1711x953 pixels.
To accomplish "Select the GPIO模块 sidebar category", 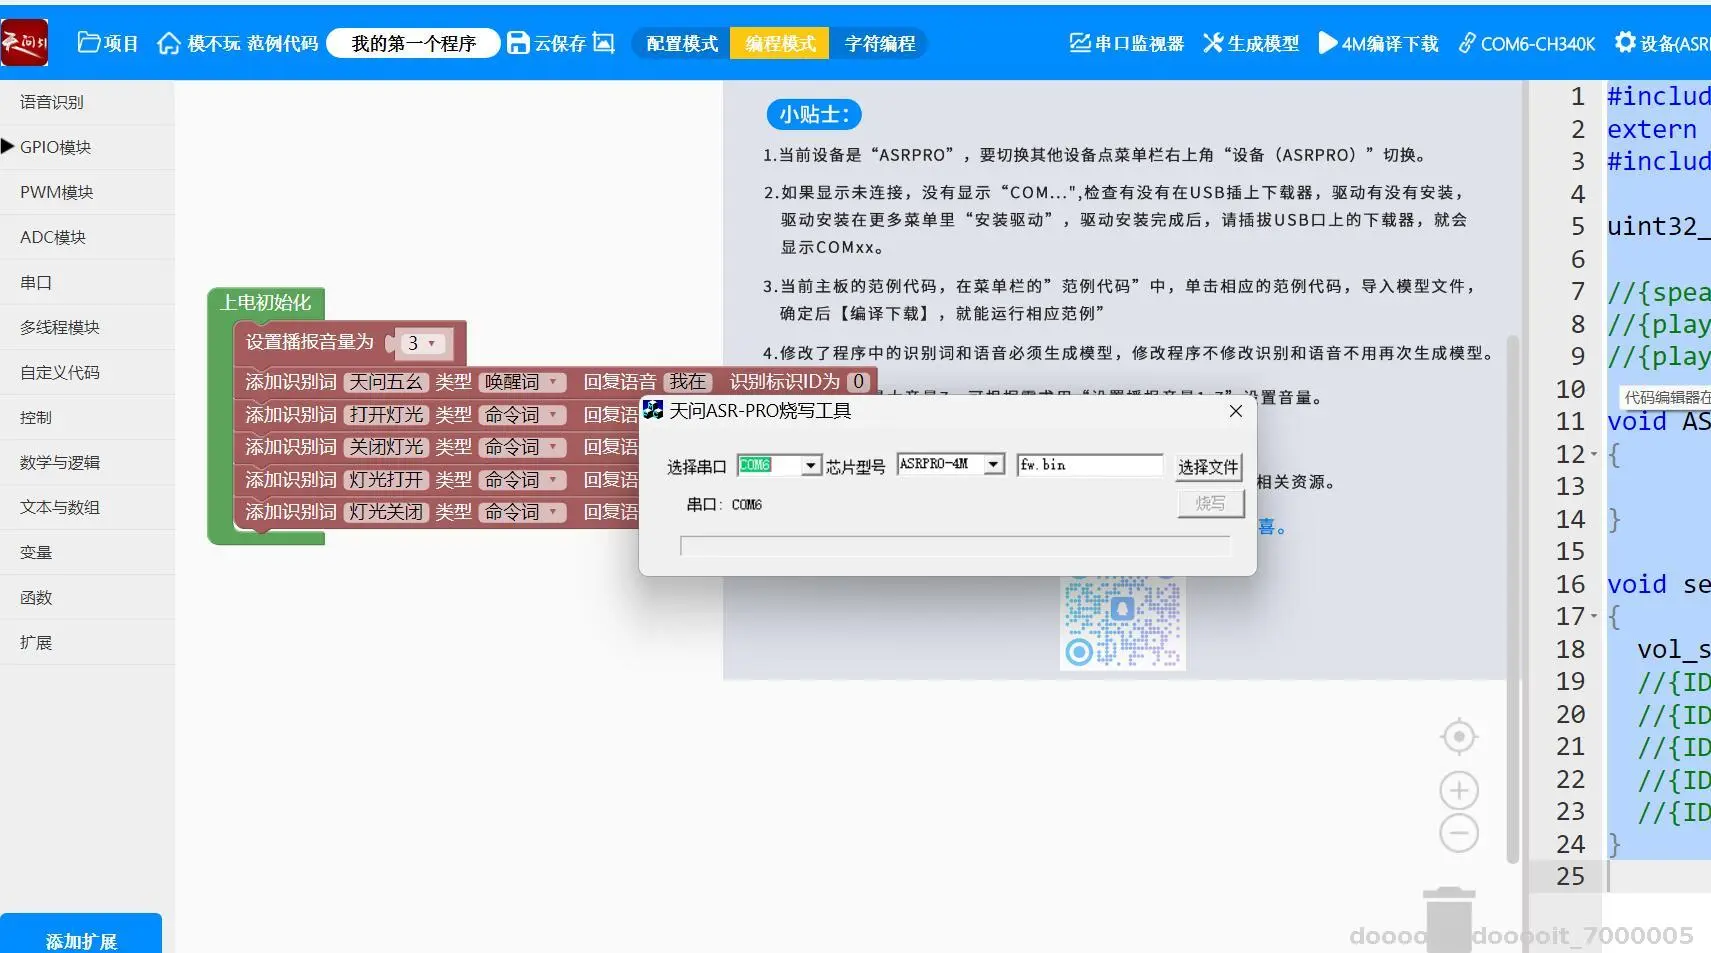I will [x=55, y=146].
